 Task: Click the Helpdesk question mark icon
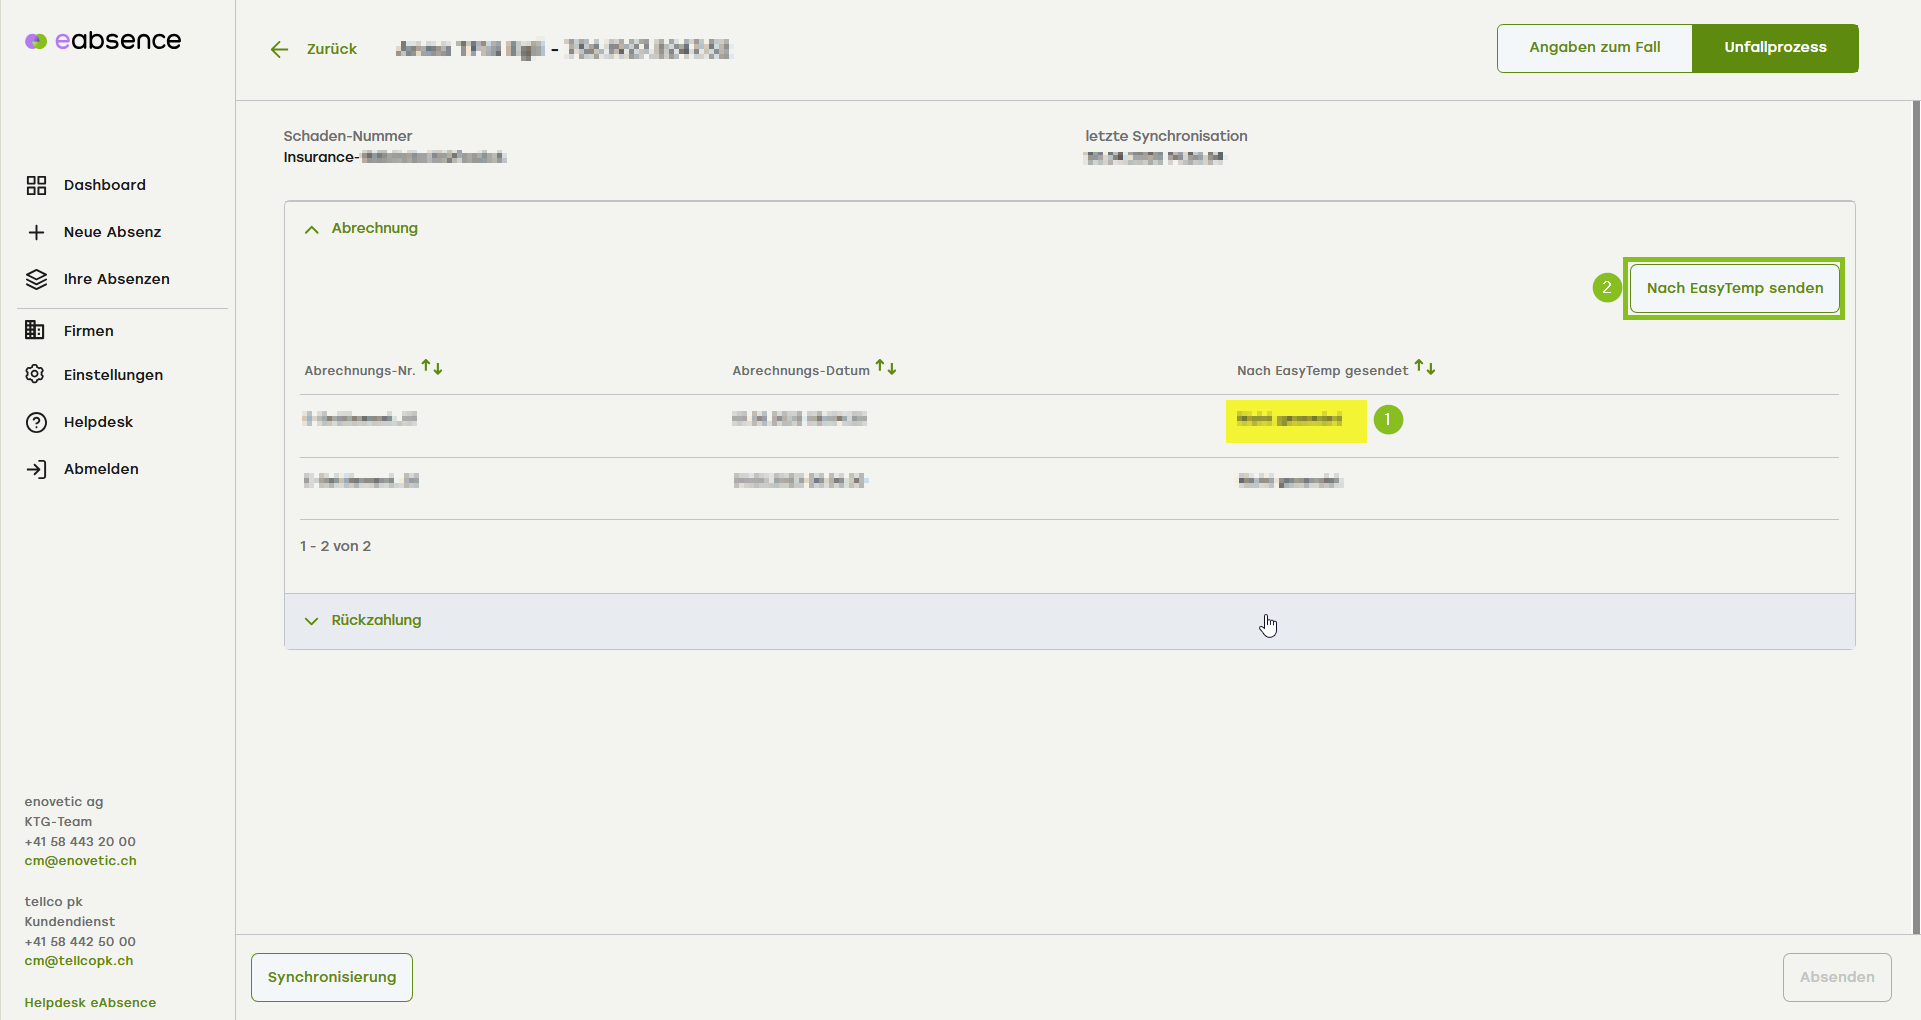pos(36,422)
